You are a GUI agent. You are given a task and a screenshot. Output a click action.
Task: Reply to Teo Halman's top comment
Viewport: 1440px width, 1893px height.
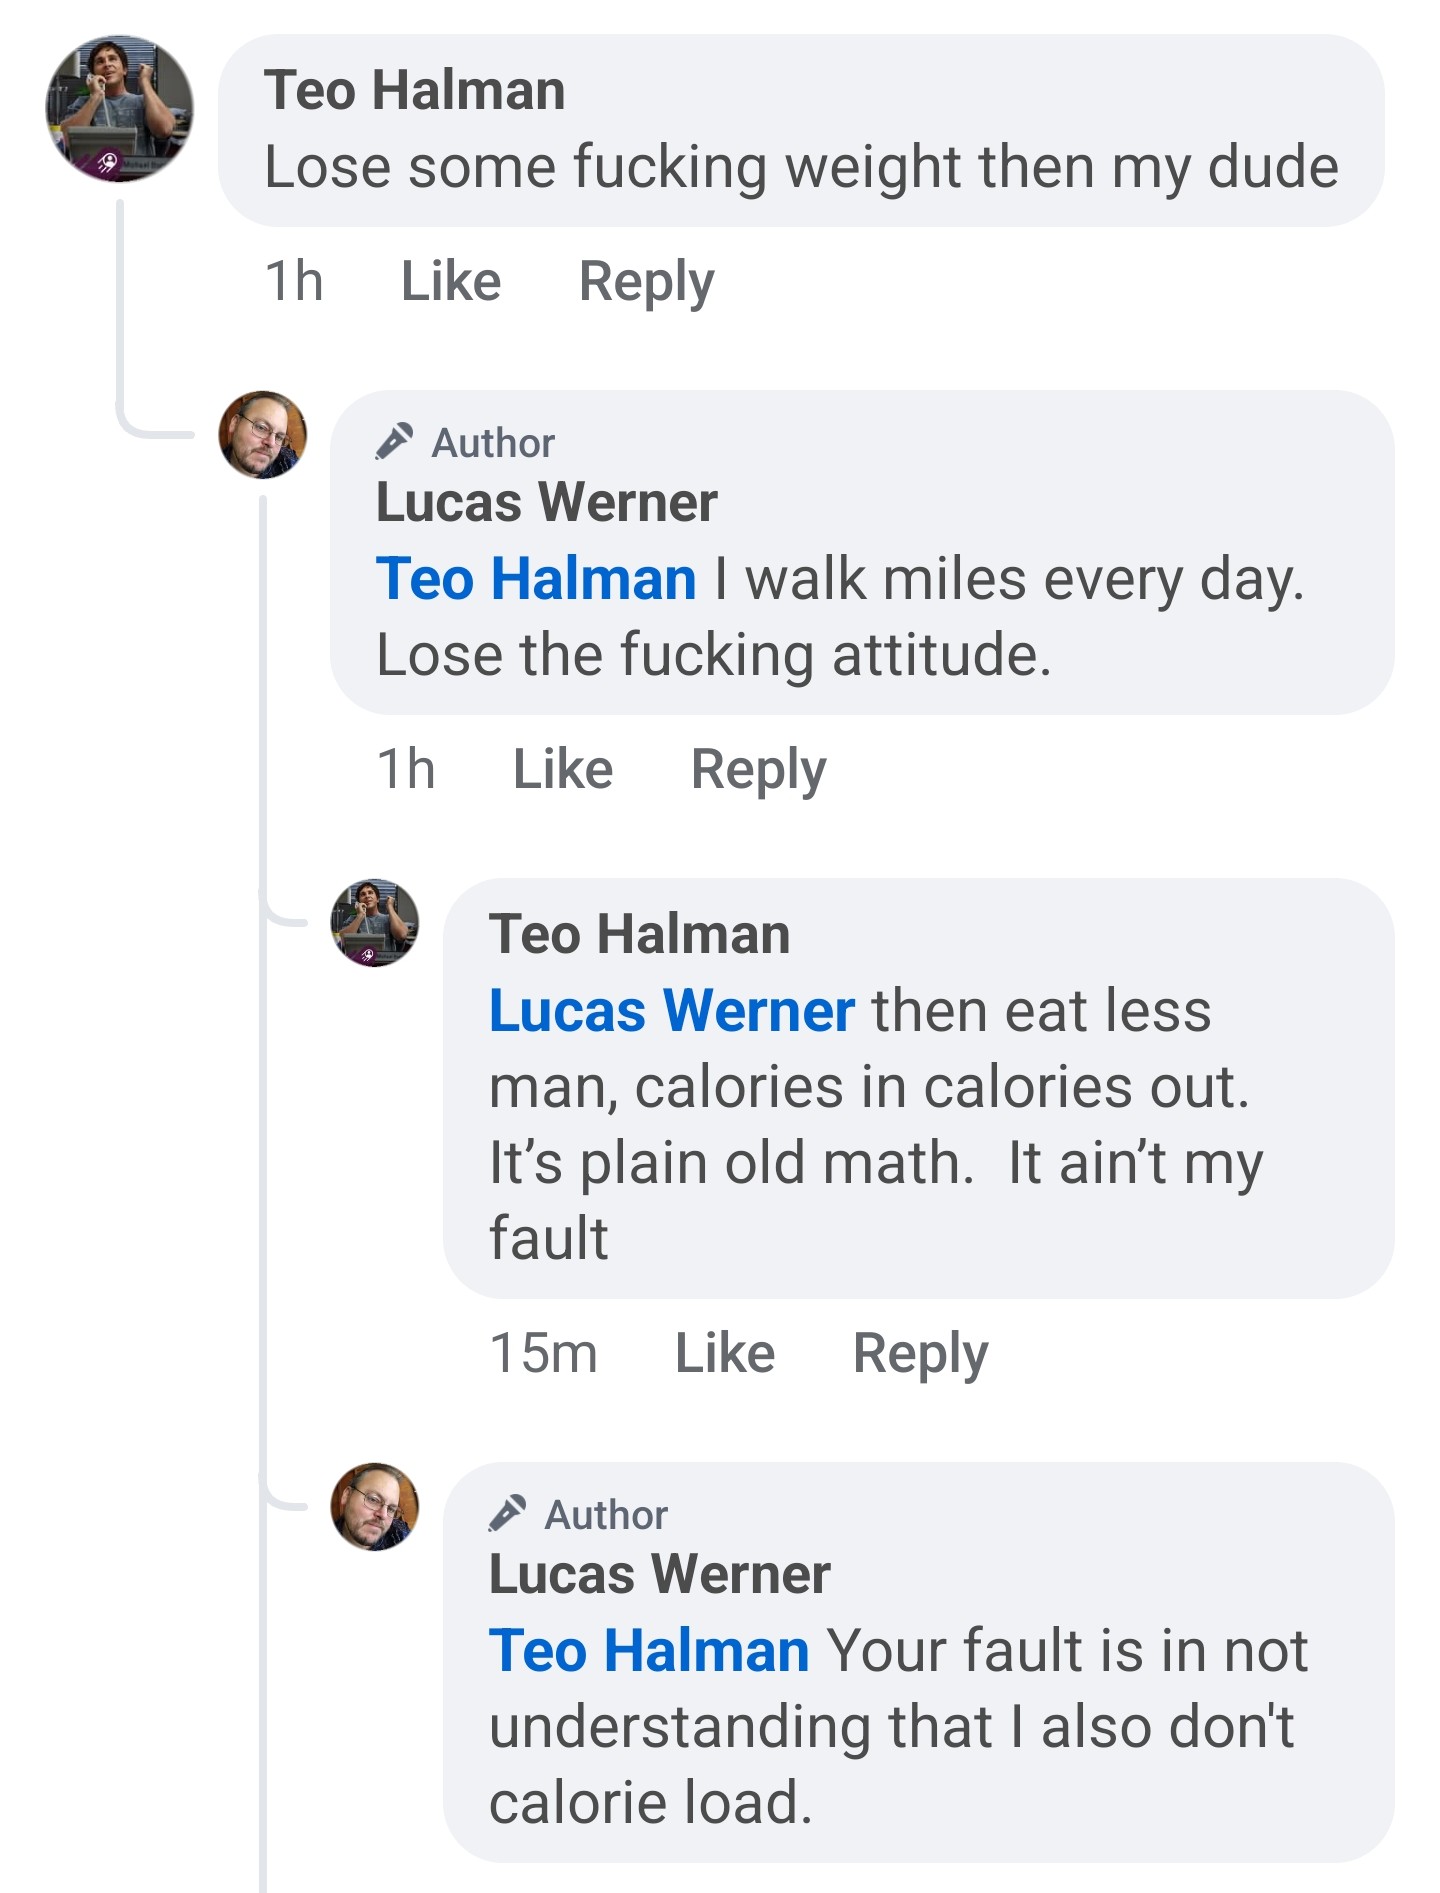click(647, 283)
